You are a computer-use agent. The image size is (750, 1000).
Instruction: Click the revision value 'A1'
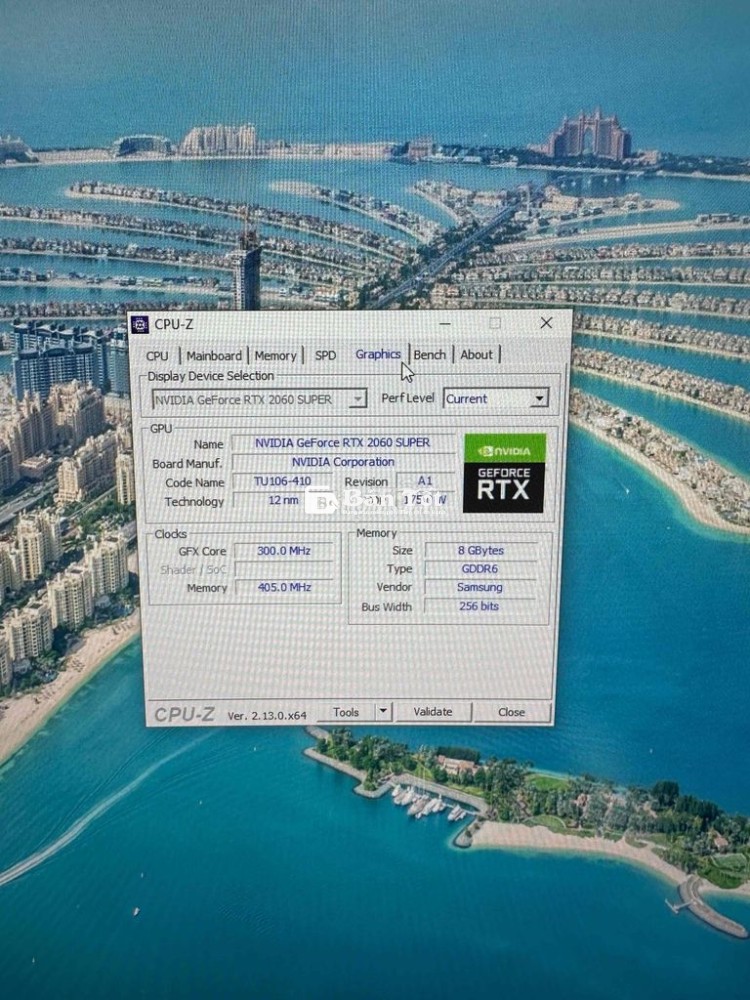click(425, 480)
